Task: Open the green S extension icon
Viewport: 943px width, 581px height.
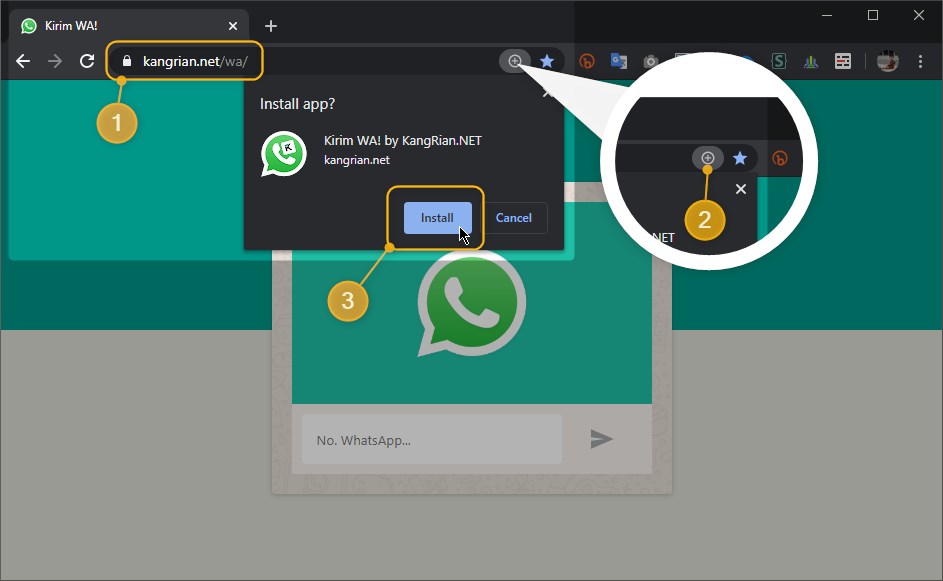Action: point(779,61)
